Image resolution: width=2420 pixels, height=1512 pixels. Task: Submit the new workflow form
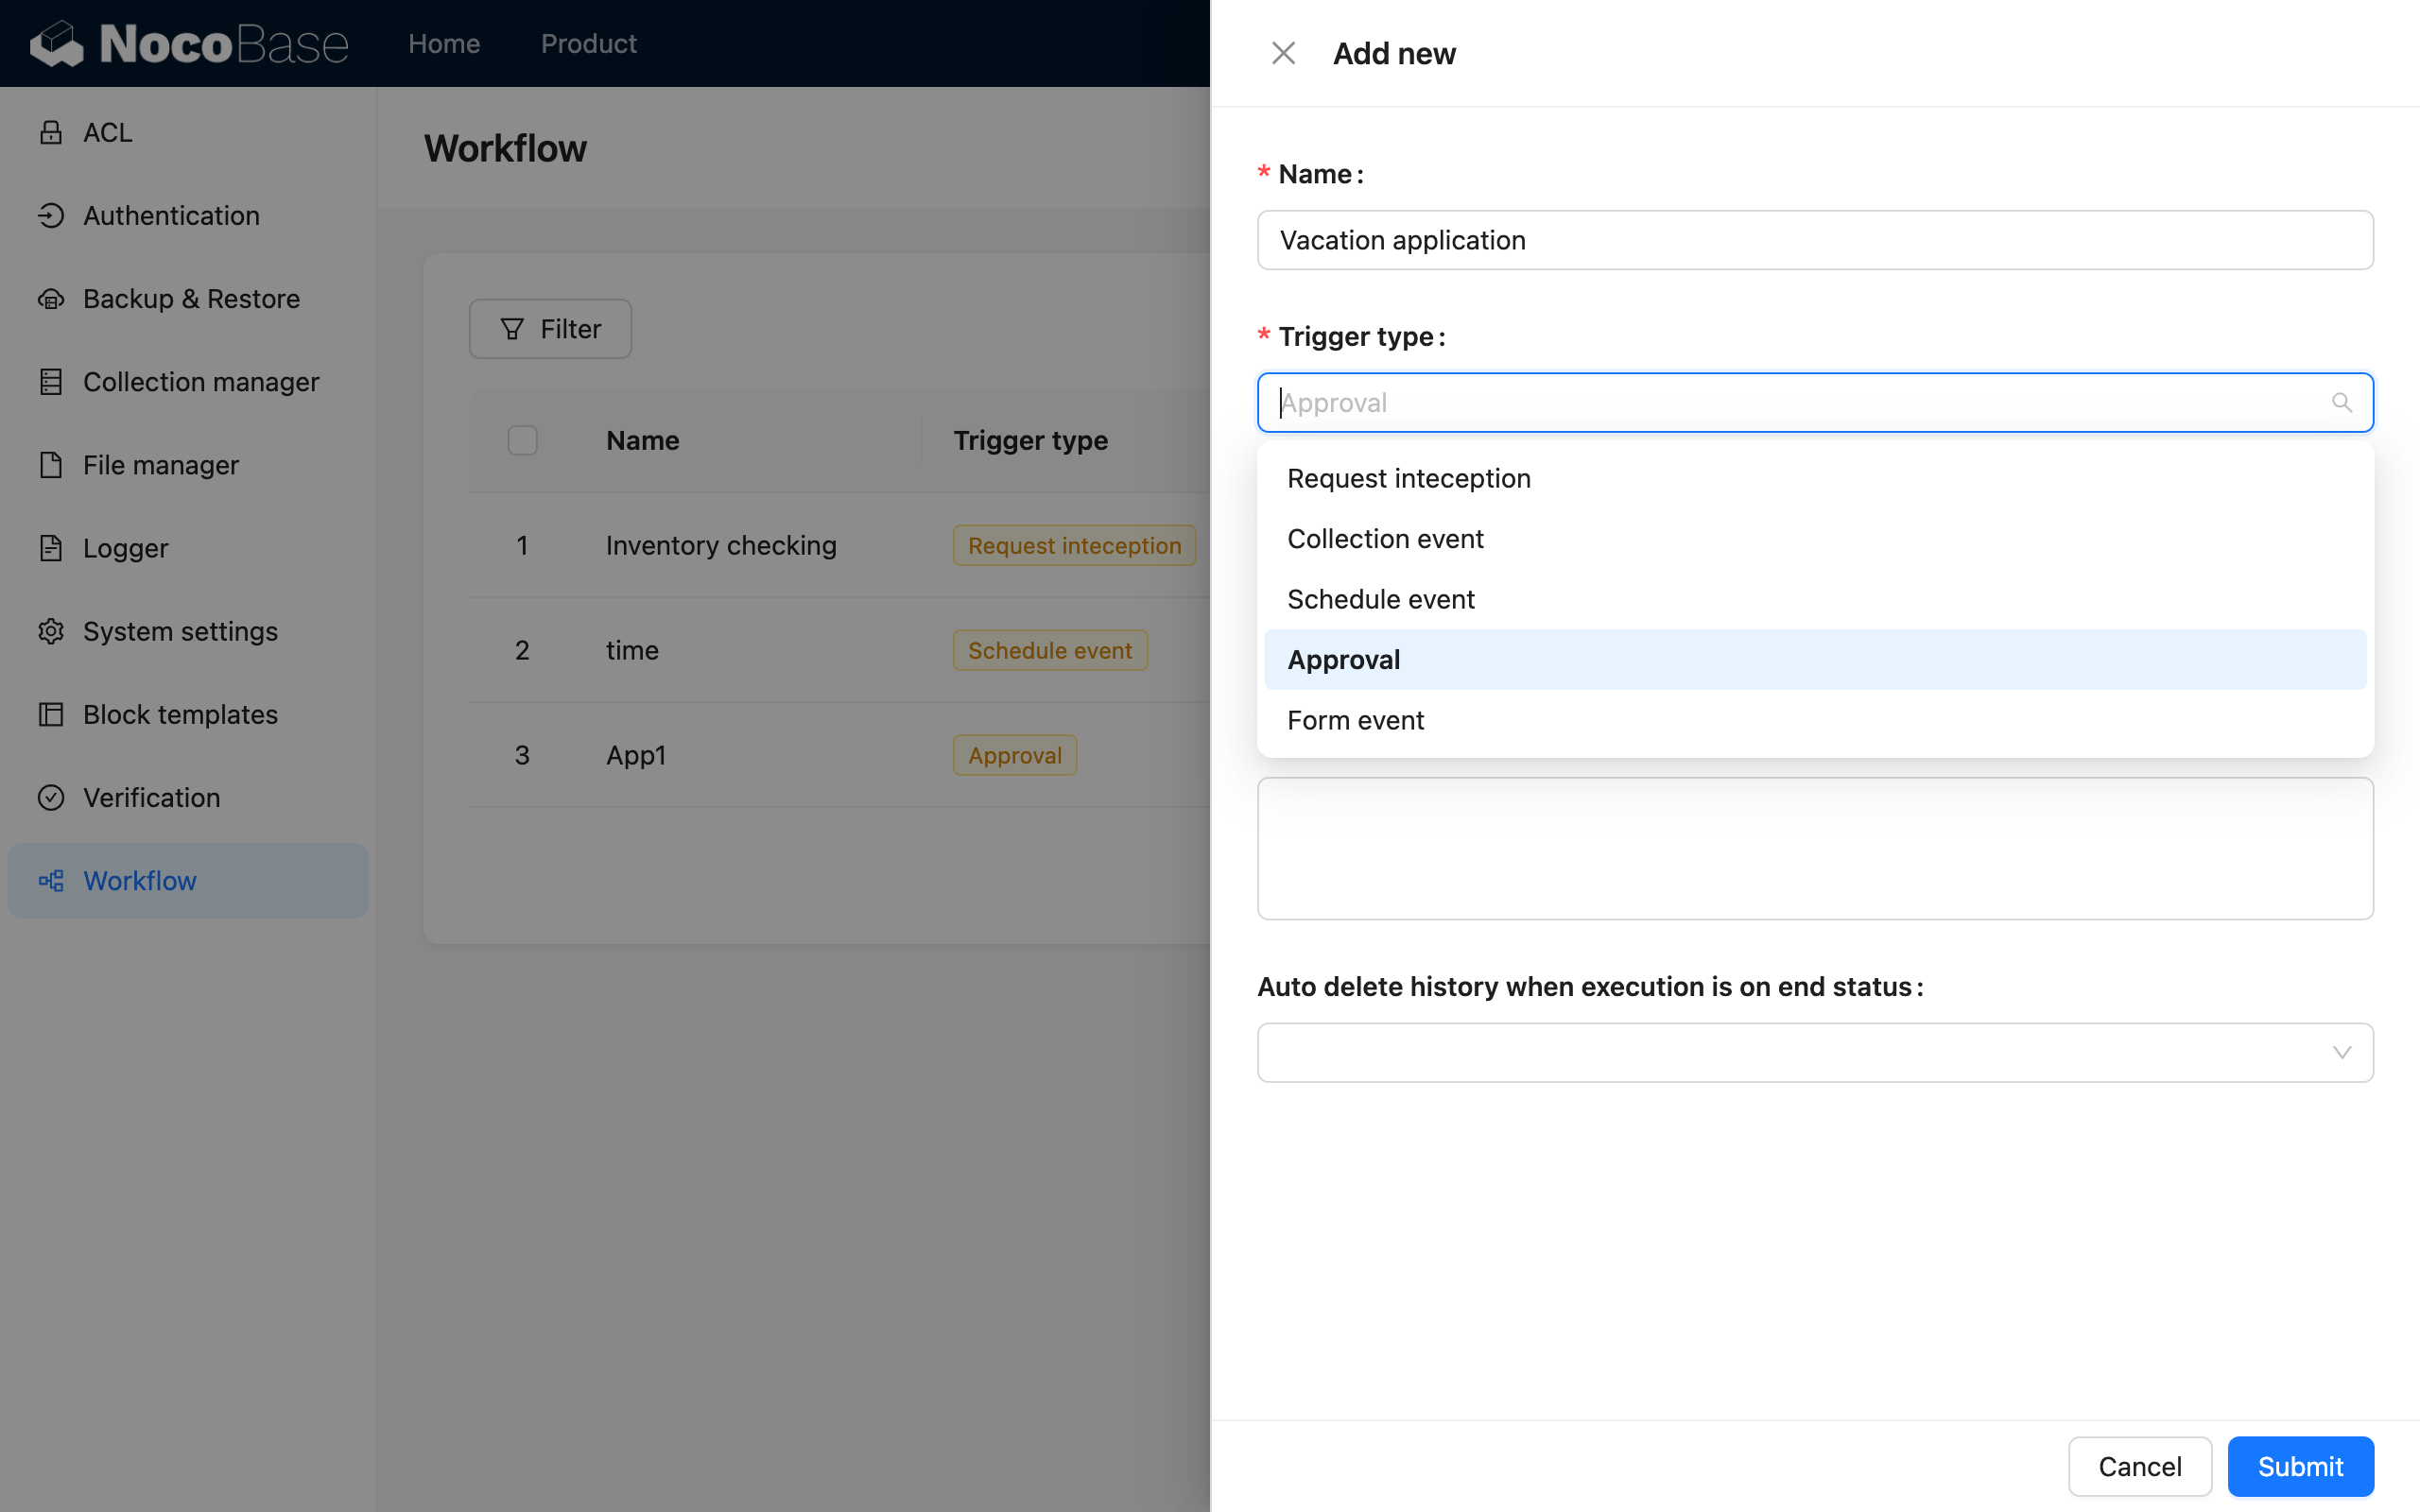point(2299,1466)
